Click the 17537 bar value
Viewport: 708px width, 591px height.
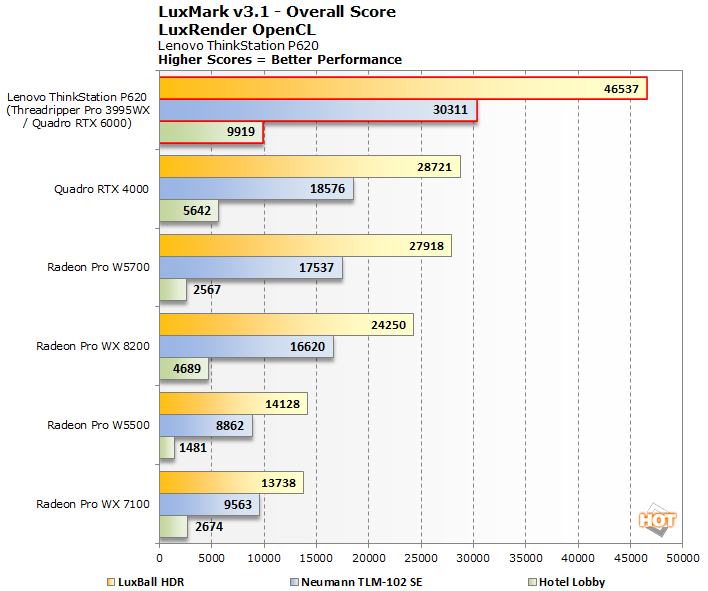316,268
